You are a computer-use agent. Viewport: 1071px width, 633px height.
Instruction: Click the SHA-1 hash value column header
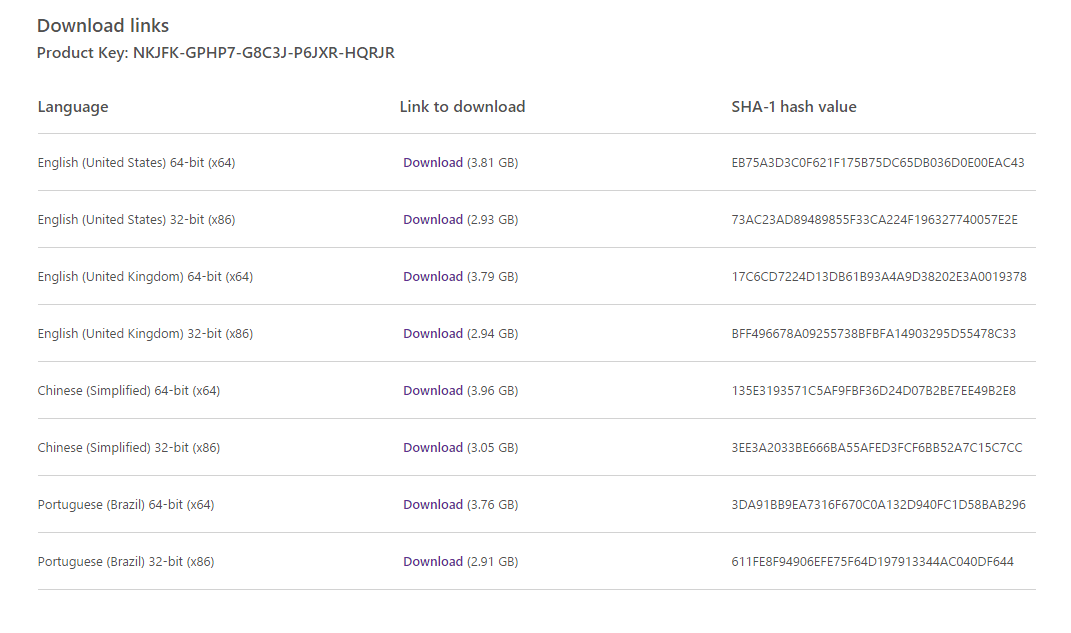coord(793,106)
